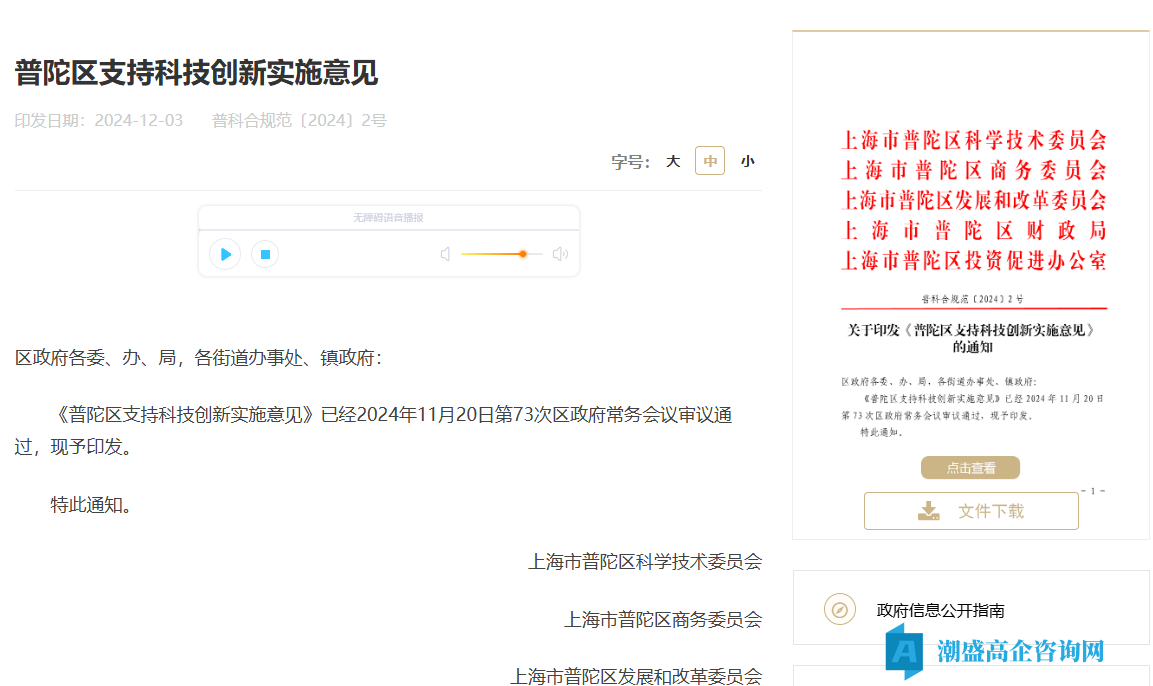Screen dimensions: 1153x686
Task: Set font size to 大 (large)
Action: point(673,161)
